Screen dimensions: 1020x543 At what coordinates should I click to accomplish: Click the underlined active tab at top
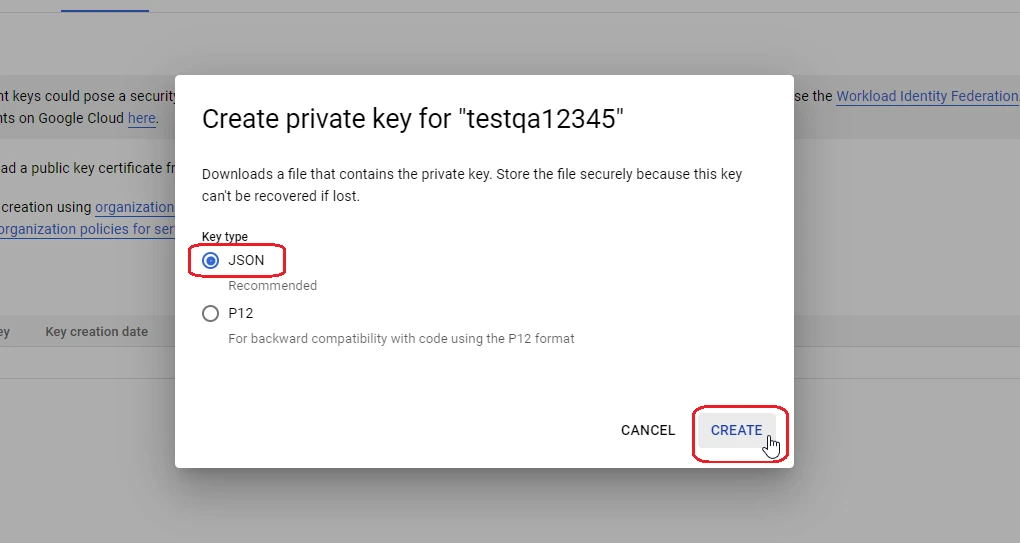(x=105, y=6)
